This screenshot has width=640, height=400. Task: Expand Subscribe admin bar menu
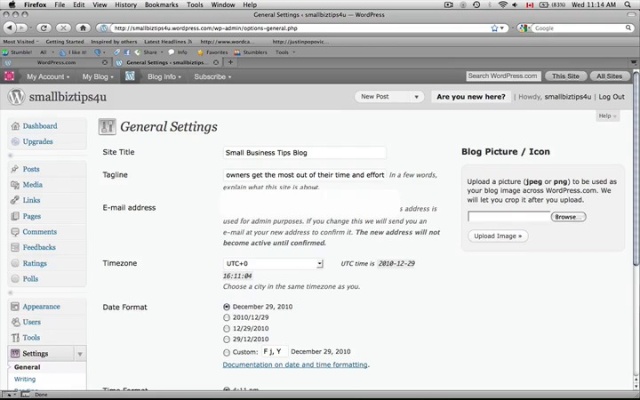point(212,76)
